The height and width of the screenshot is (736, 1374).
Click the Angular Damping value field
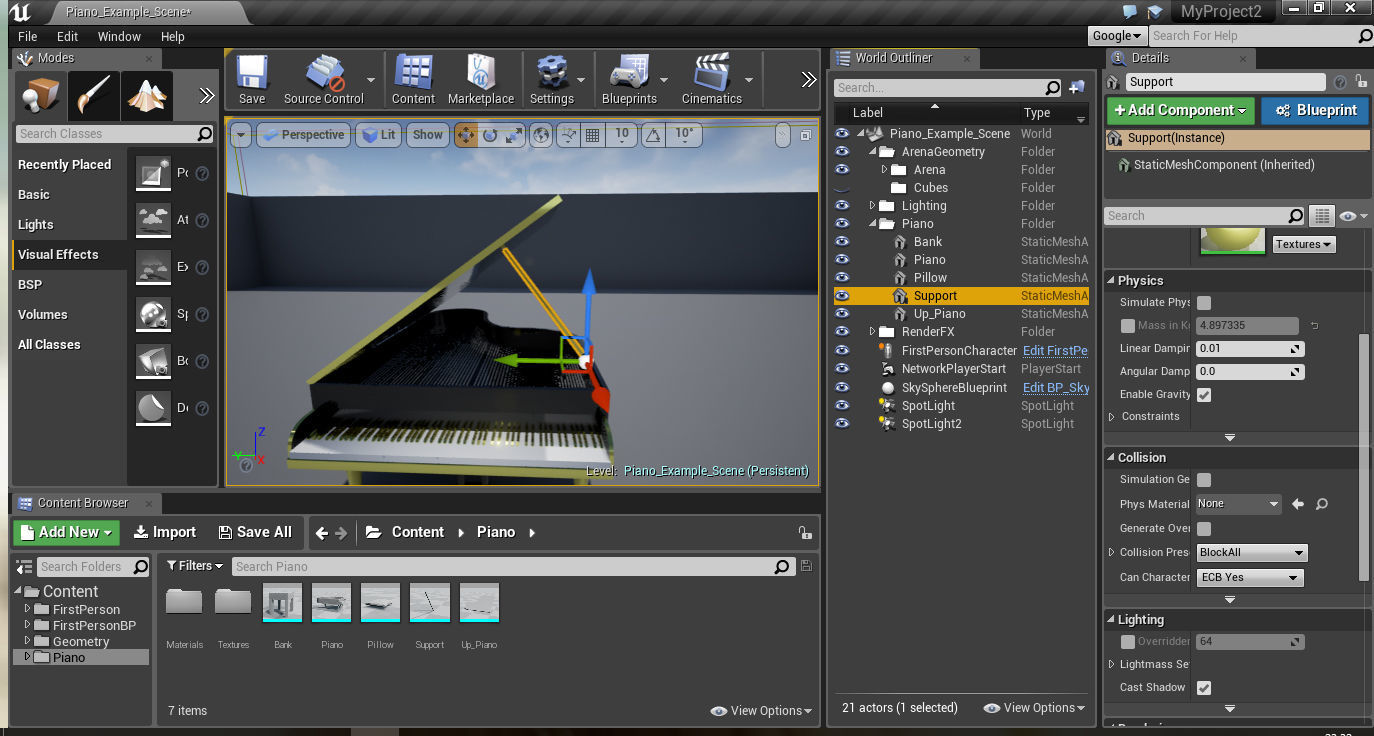(1251, 372)
